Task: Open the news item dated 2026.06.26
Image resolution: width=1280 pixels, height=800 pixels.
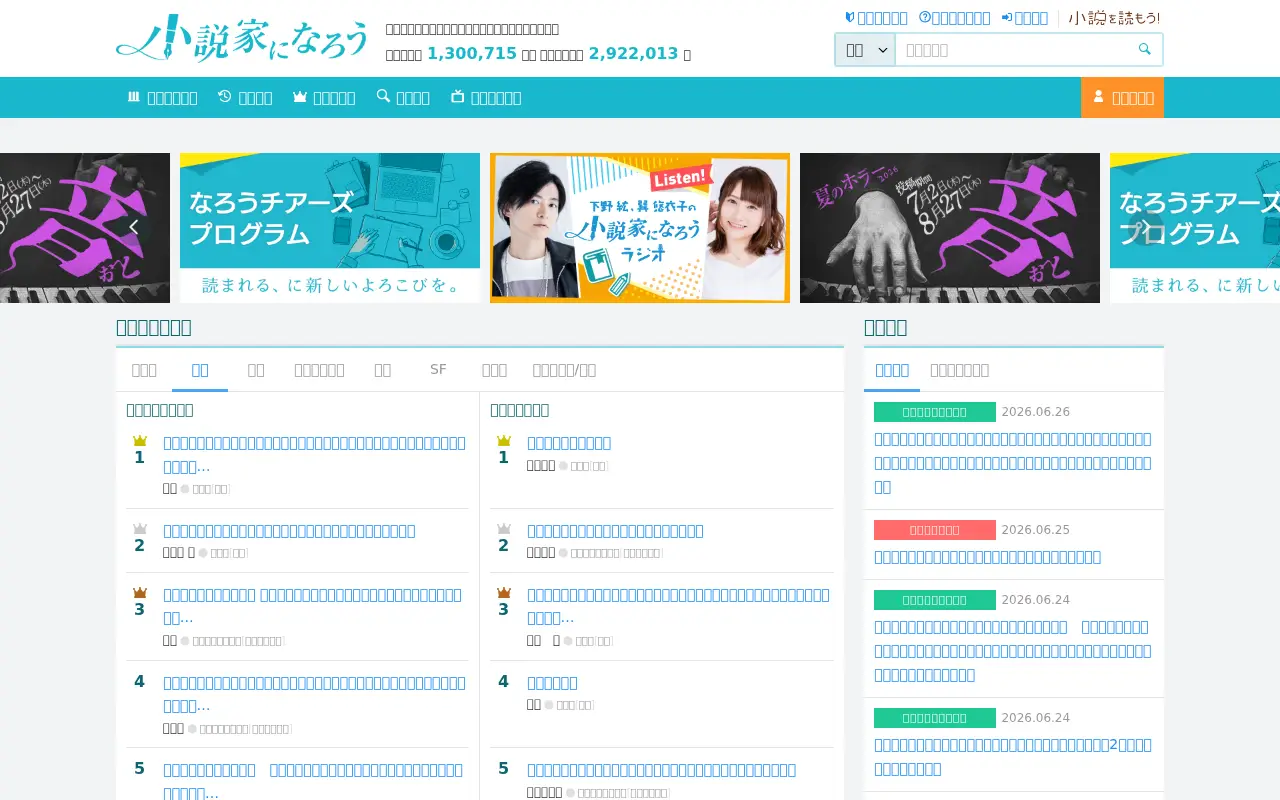Action: 1013,463
